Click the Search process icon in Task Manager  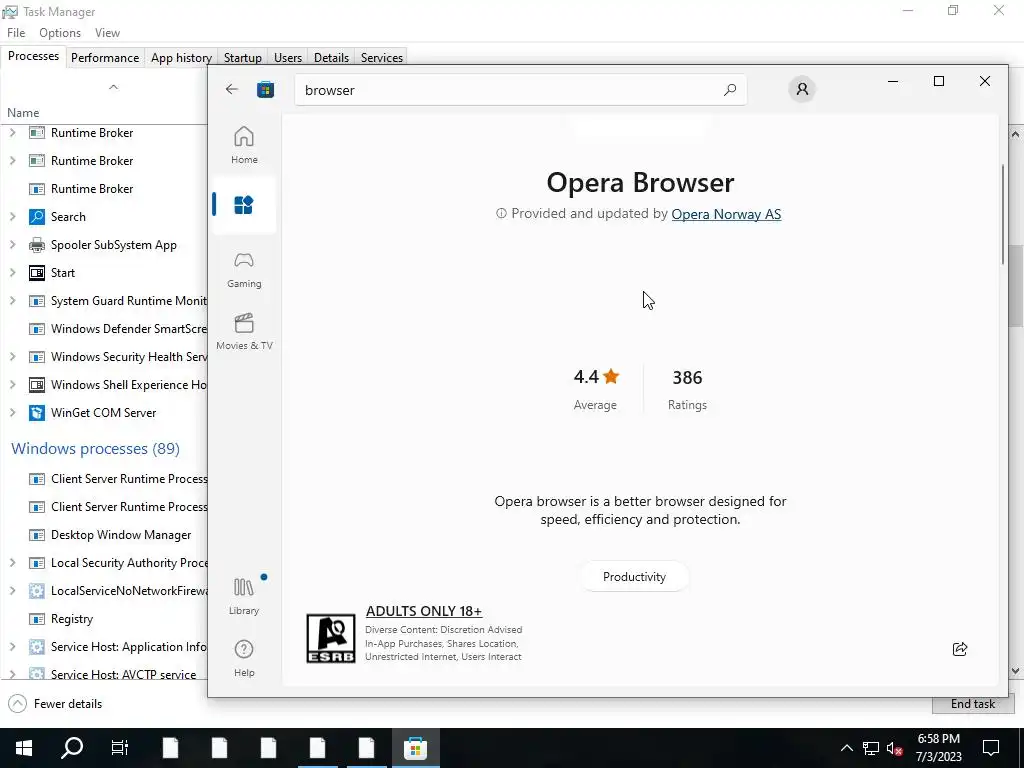(x=37, y=217)
